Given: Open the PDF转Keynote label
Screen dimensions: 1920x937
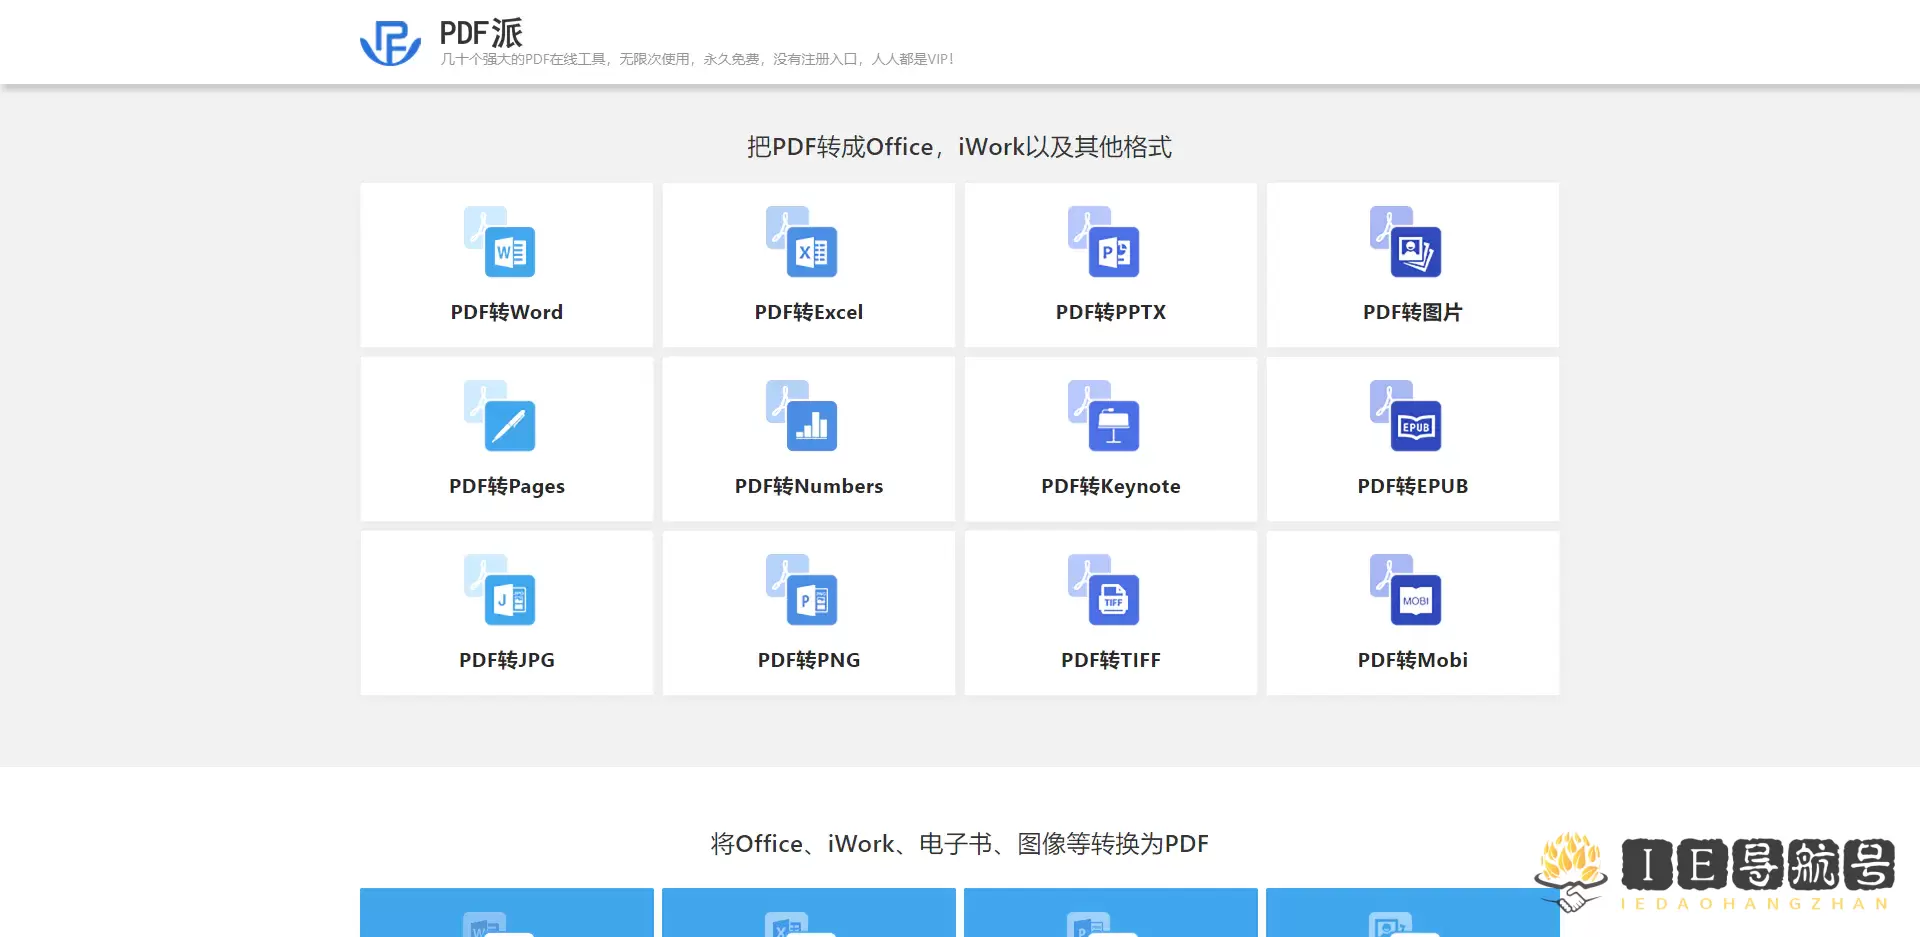Looking at the screenshot, I should 1111,486.
